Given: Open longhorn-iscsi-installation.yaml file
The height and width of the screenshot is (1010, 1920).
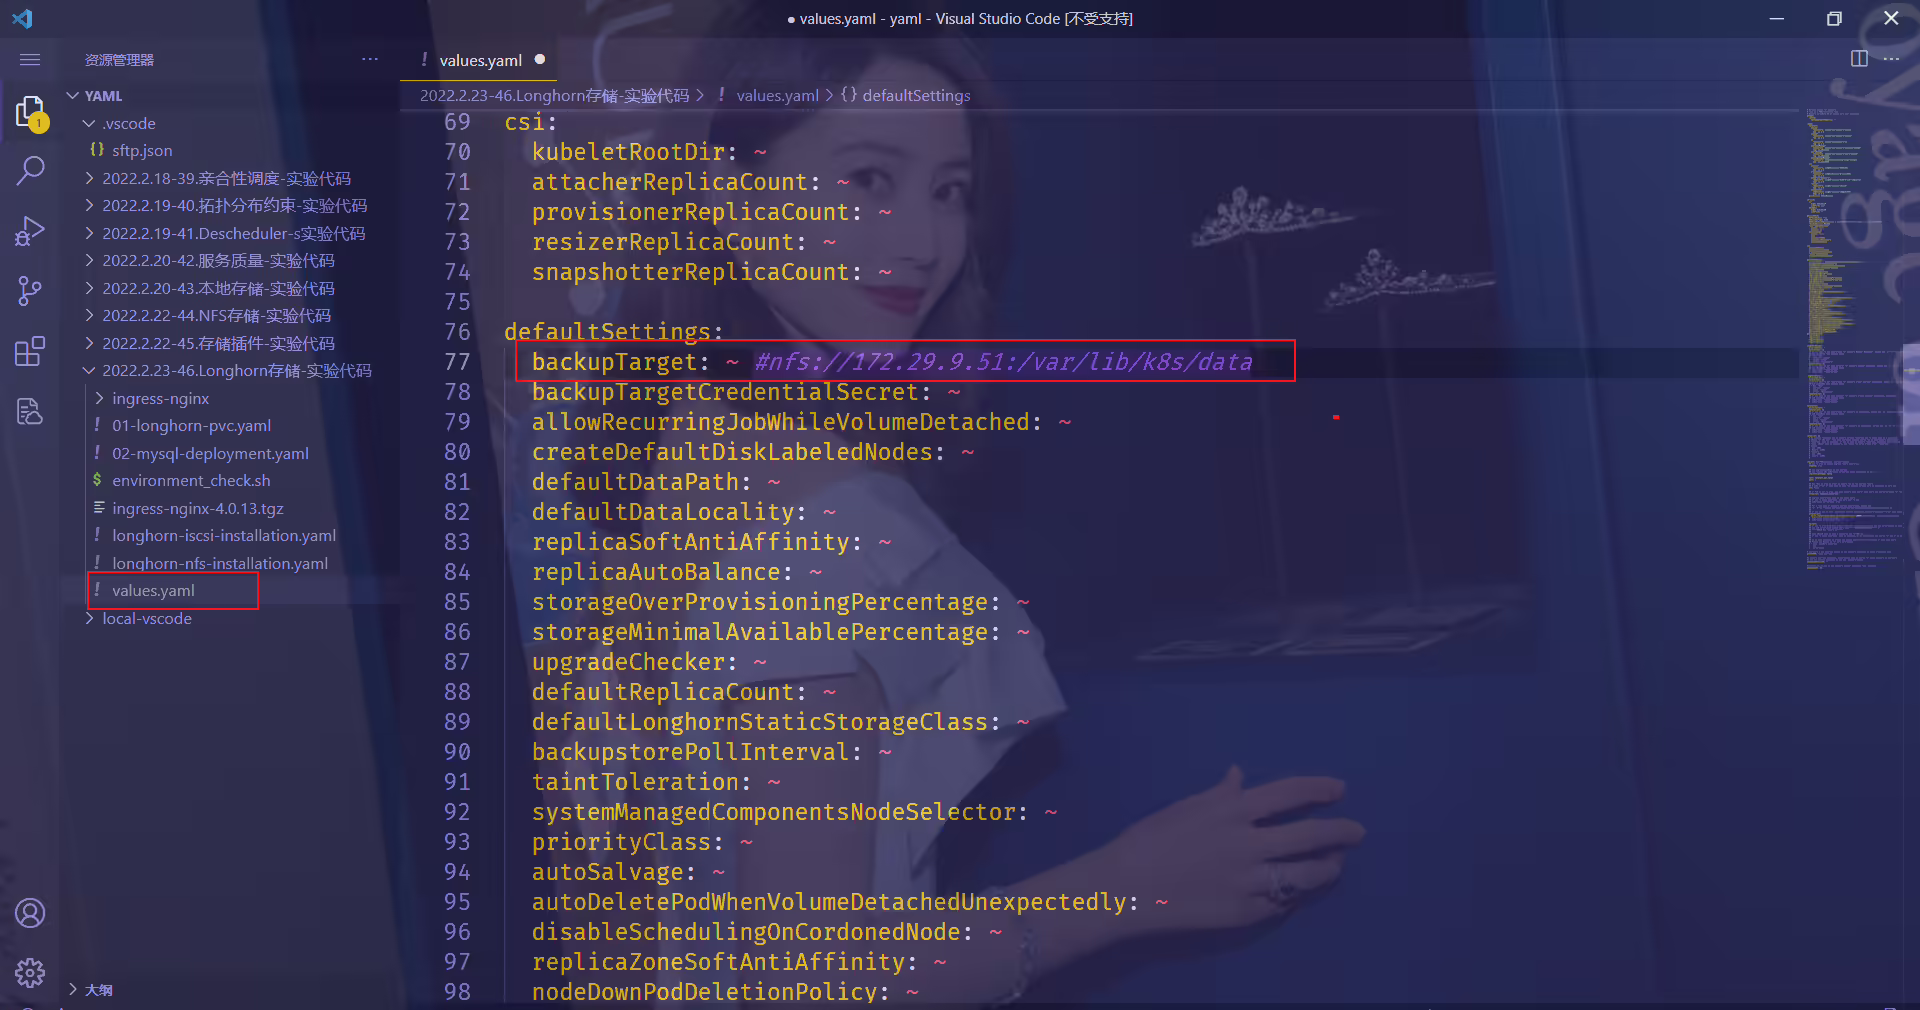Looking at the screenshot, I should (x=224, y=535).
